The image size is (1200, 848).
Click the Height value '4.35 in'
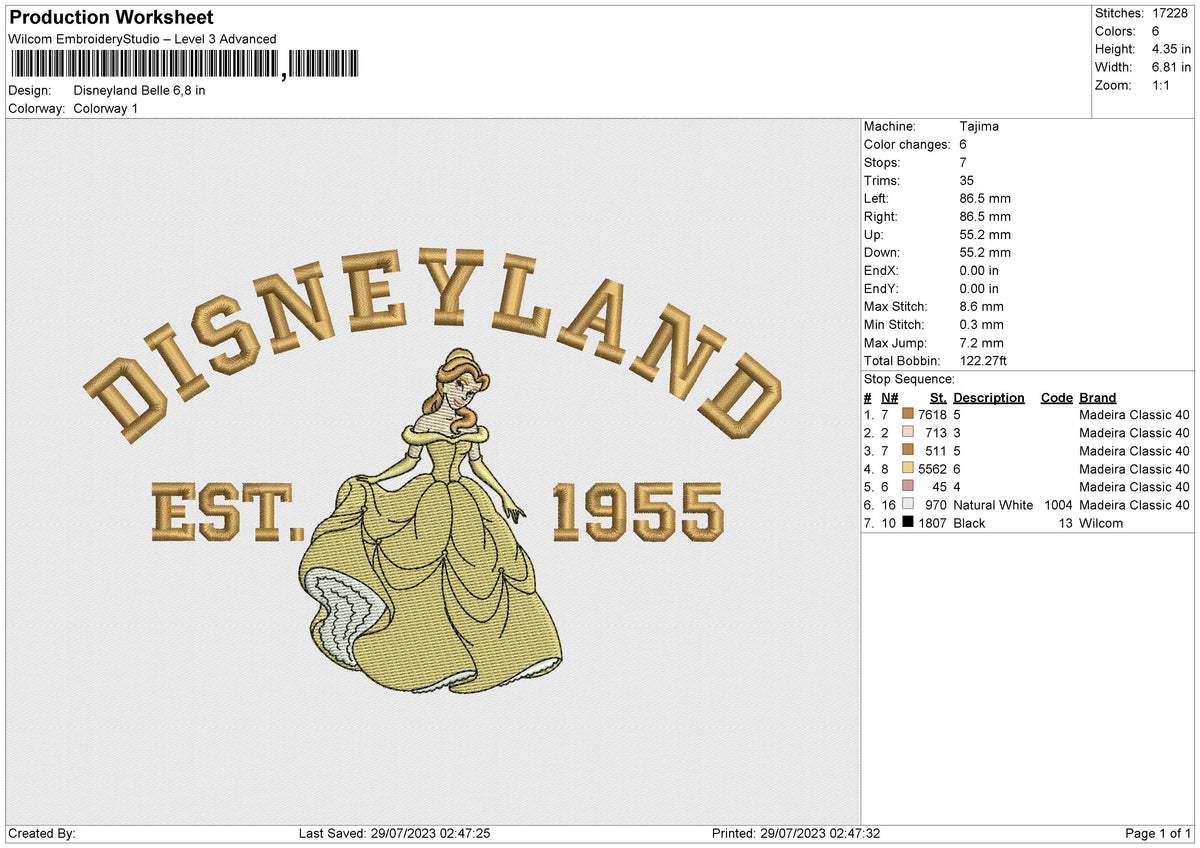[1170, 49]
